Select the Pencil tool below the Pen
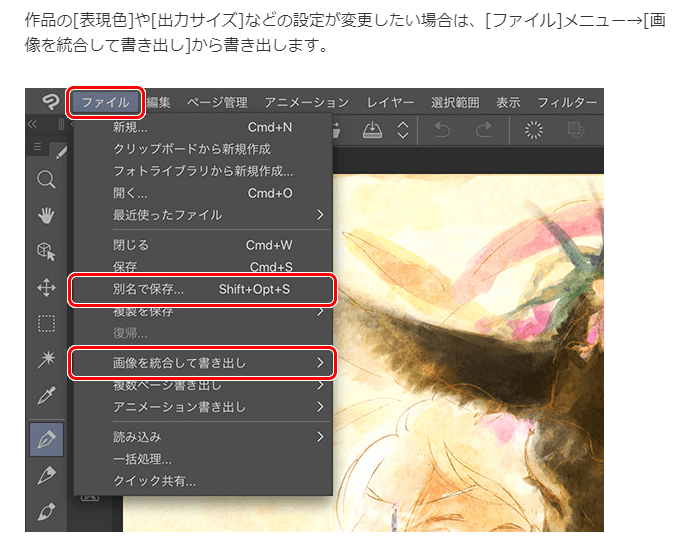The image size is (700, 551). [46, 475]
